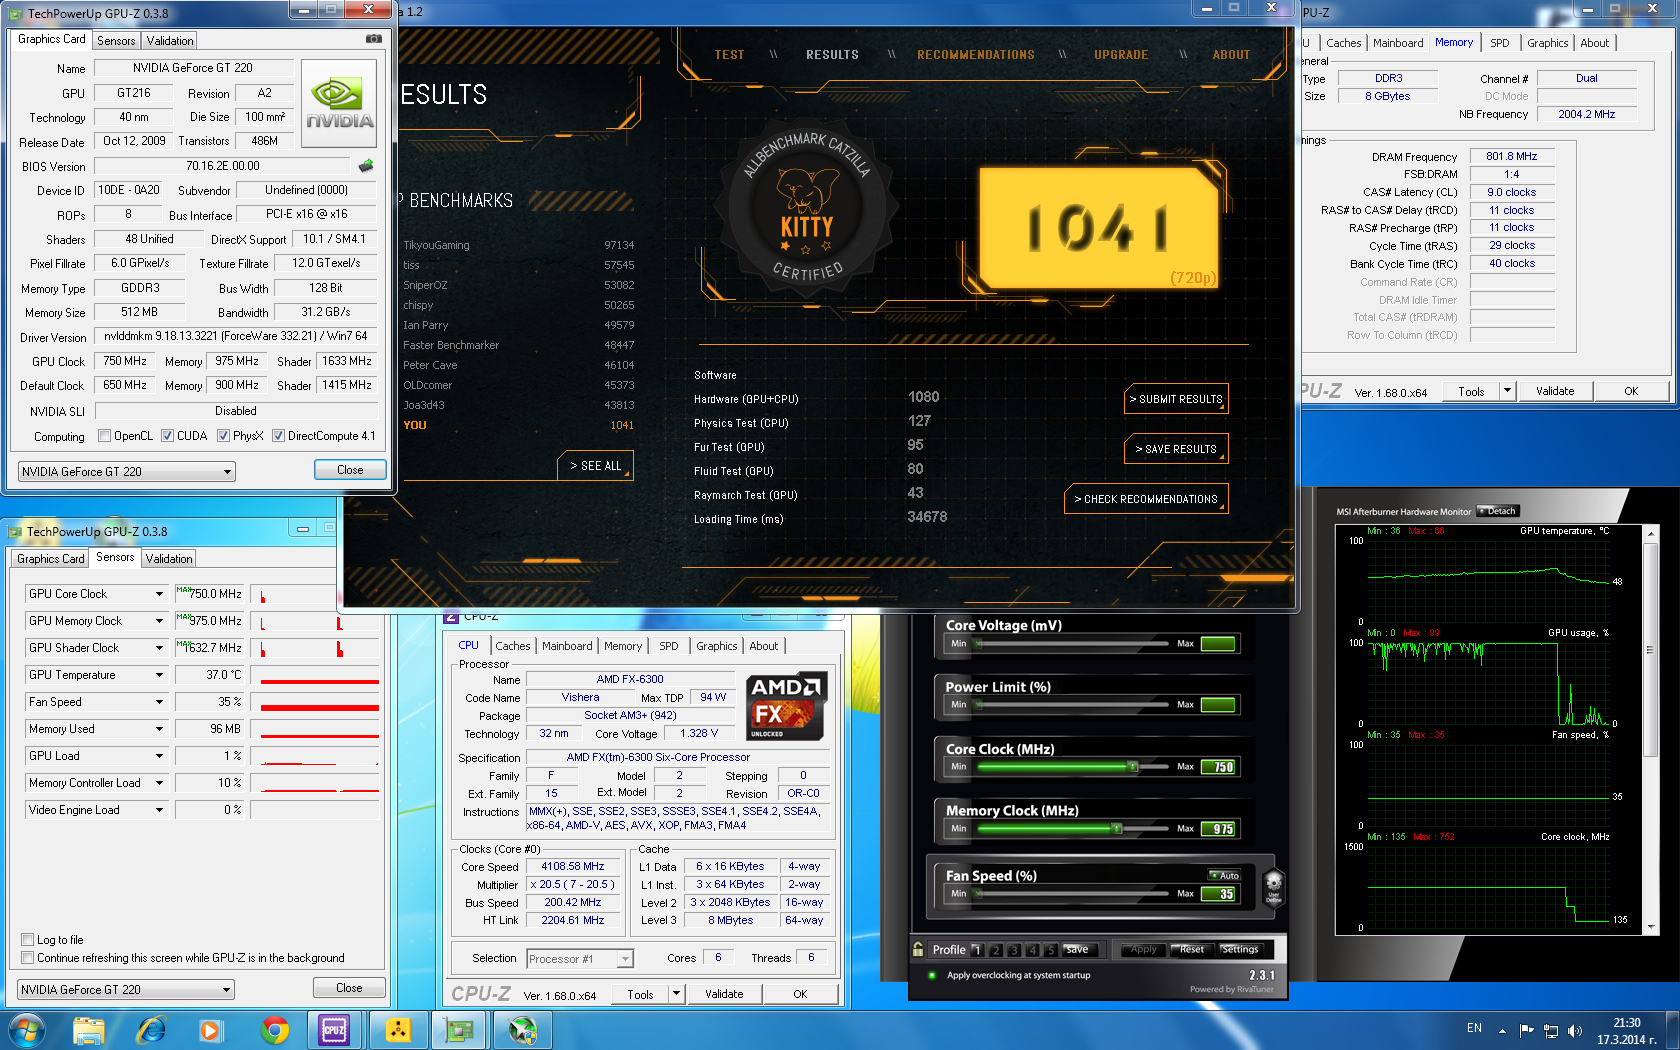The height and width of the screenshot is (1050, 1680).
Task: Click the volume icon in the system tray
Action: click(x=1575, y=1030)
